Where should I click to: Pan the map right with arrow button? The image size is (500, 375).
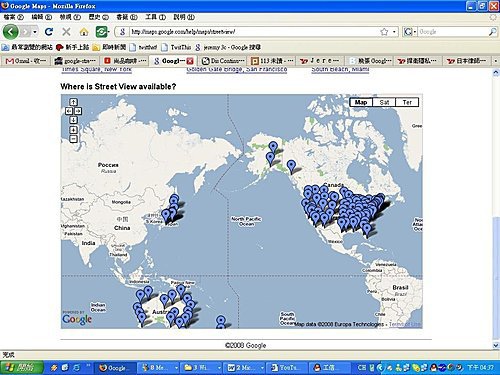(78, 111)
